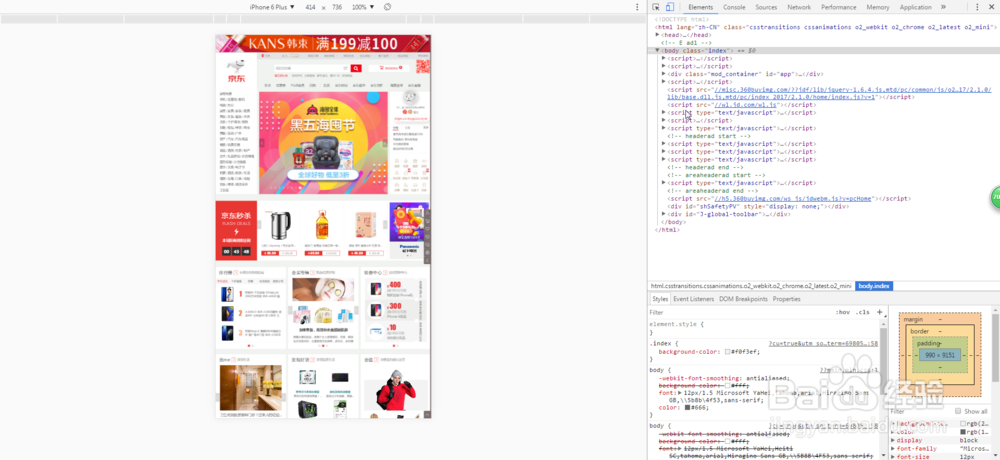Click the #666 color swatch in body rule

(x=687, y=407)
